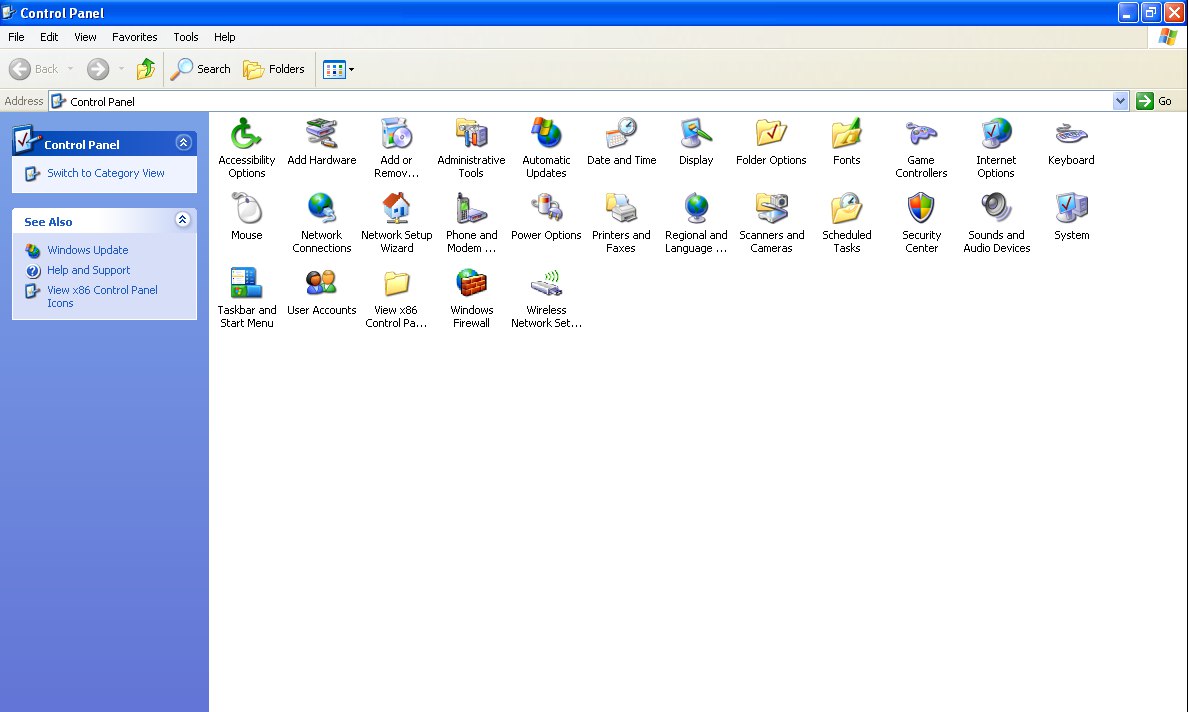Open the Tools menu
The width and height of the screenshot is (1188, 712).
pyautogui.click(x=186, y=37)
